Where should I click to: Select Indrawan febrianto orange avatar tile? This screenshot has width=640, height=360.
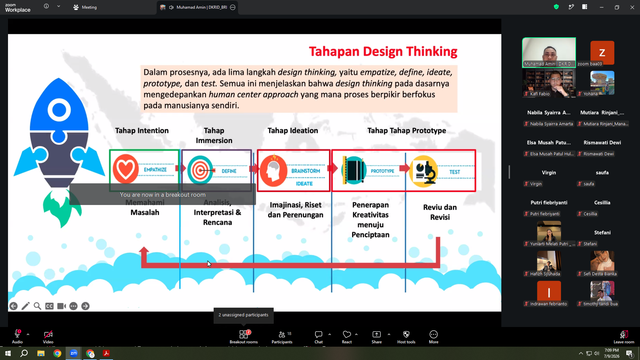pos(549,293)
